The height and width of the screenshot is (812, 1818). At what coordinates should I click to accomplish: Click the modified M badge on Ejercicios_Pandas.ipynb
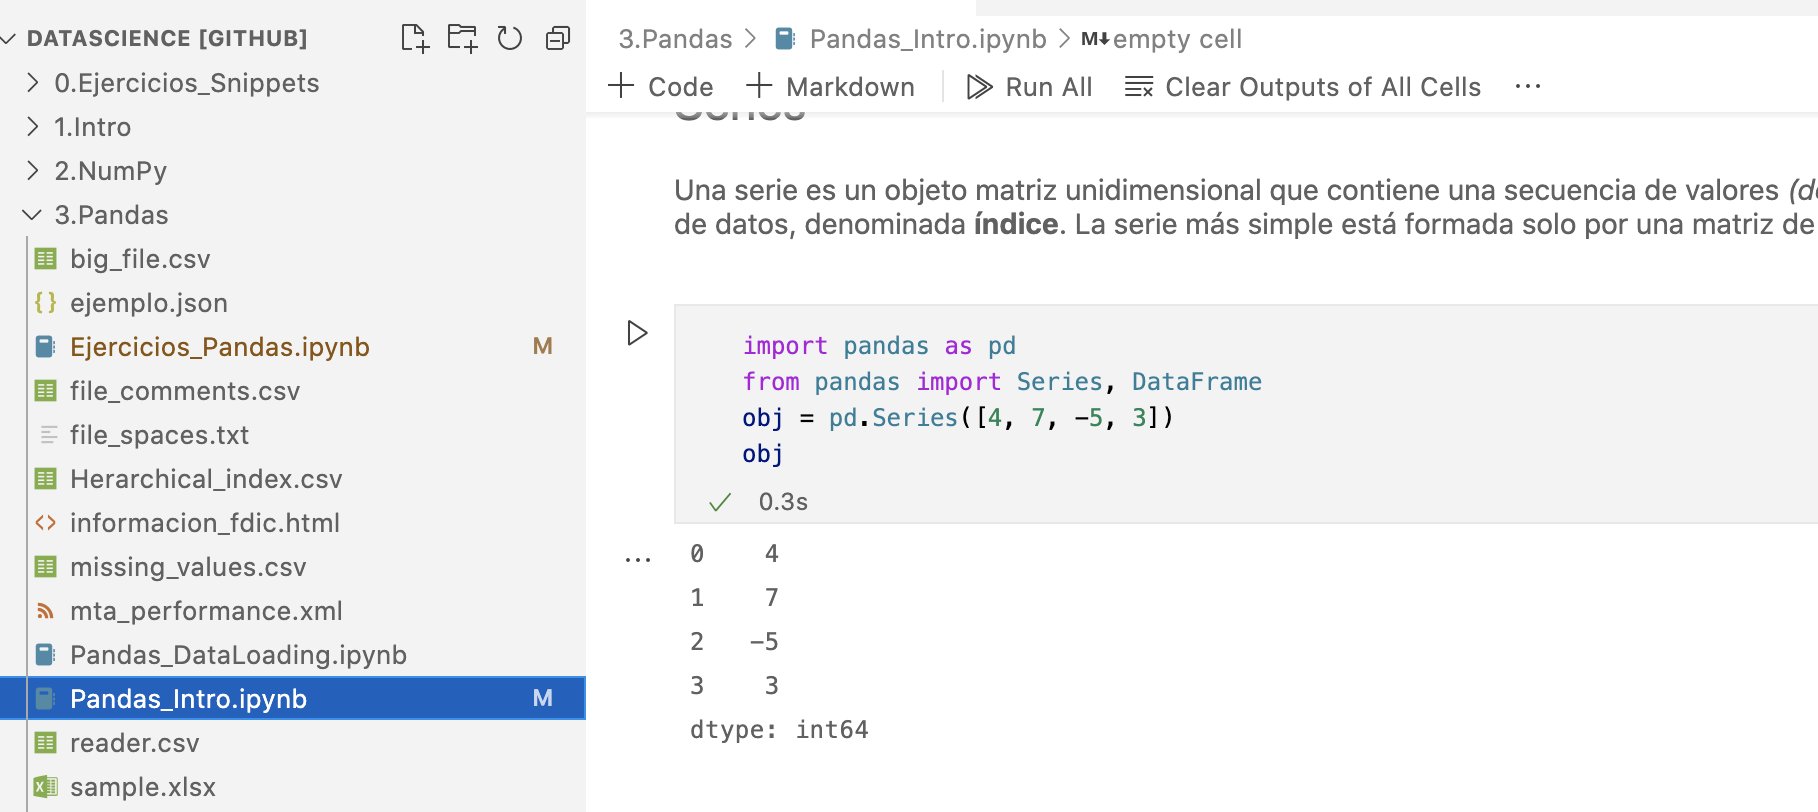pos(543,346)
